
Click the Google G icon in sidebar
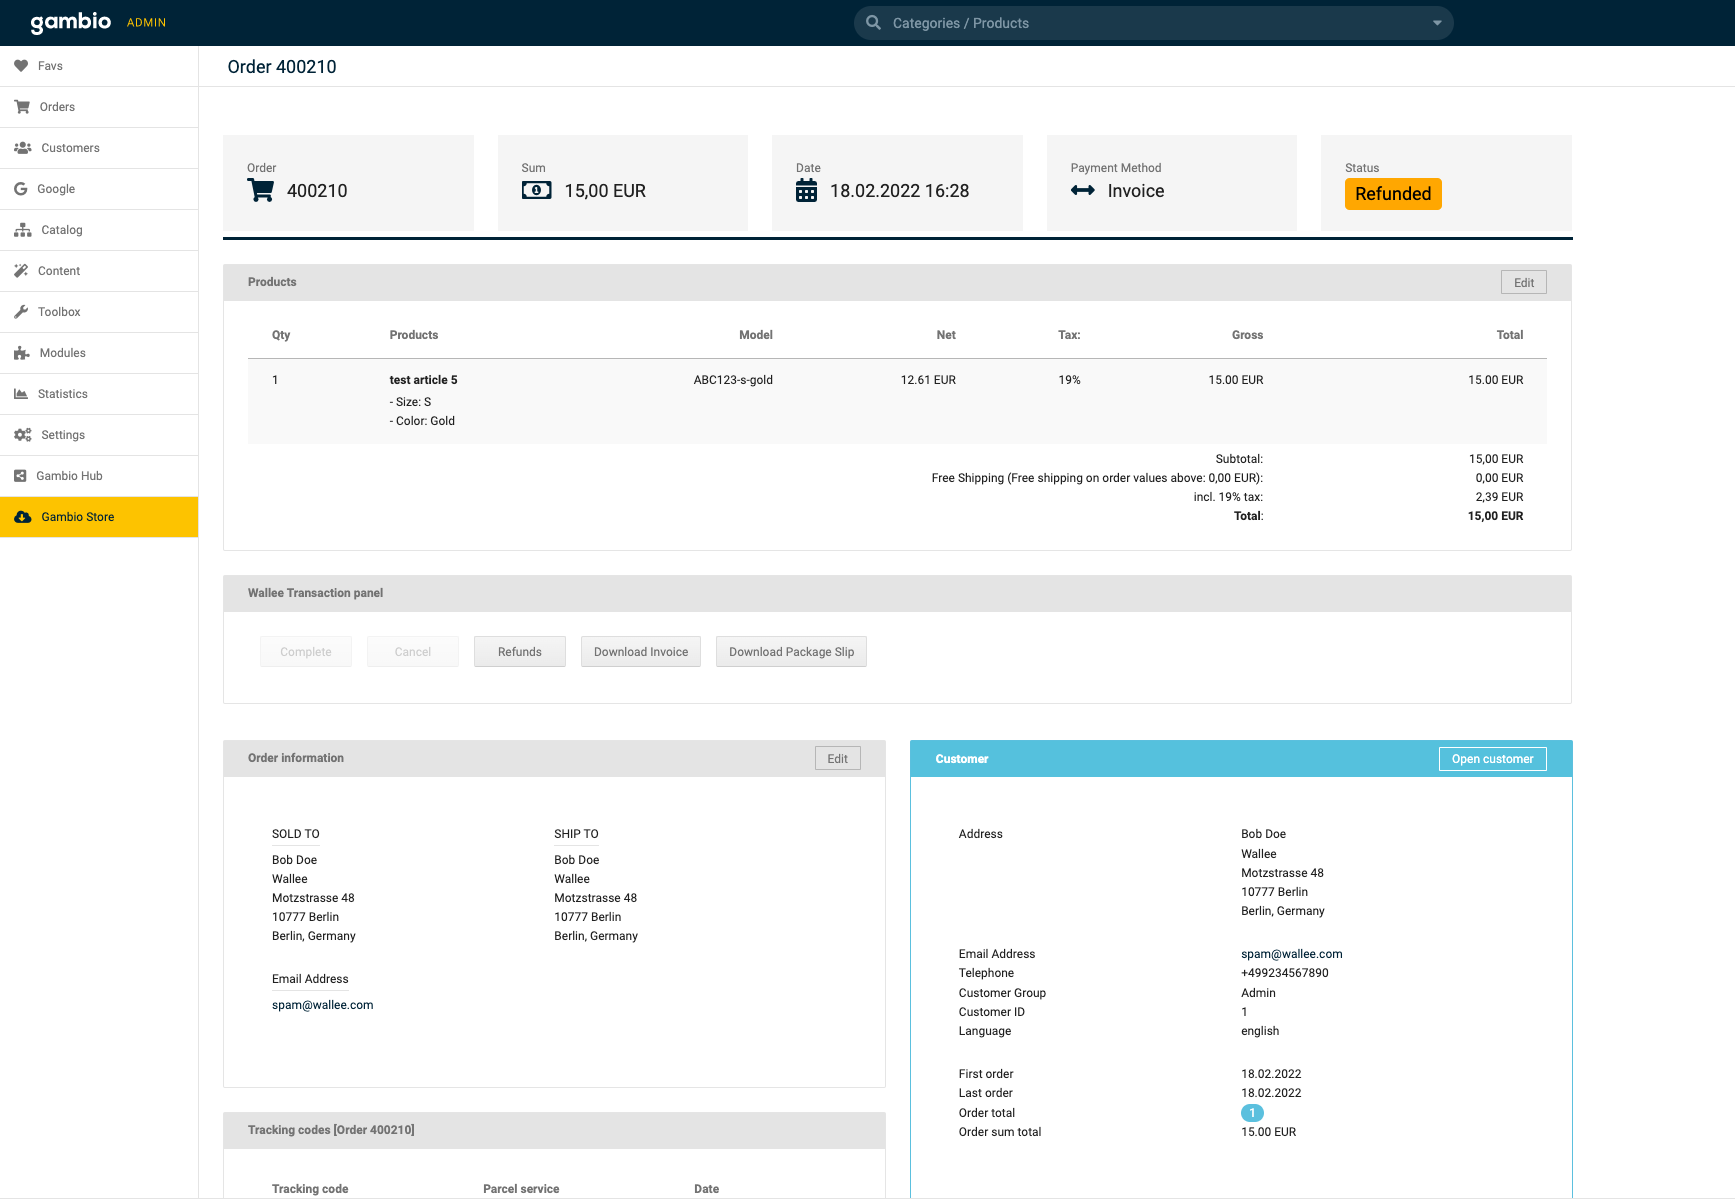(x=21, y=189)
